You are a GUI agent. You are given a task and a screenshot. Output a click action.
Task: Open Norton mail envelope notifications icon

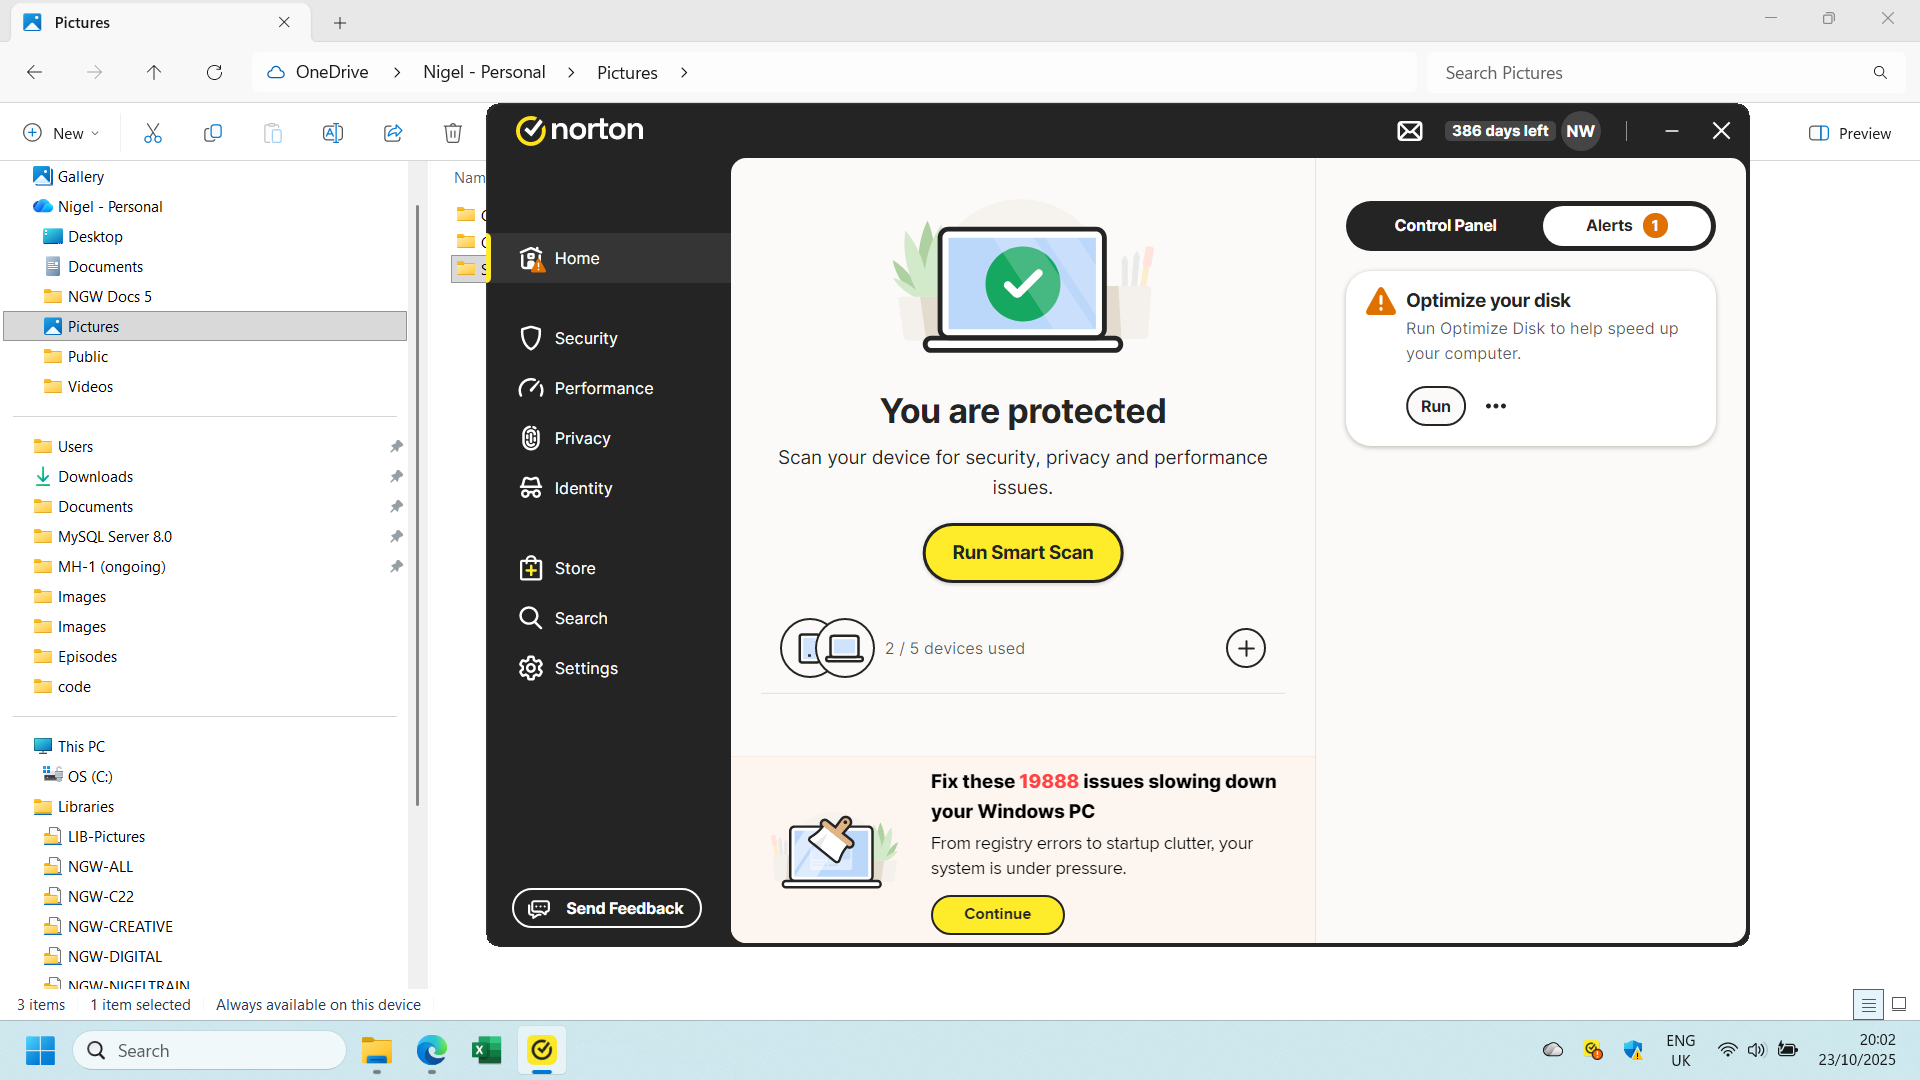[1409, 131]
